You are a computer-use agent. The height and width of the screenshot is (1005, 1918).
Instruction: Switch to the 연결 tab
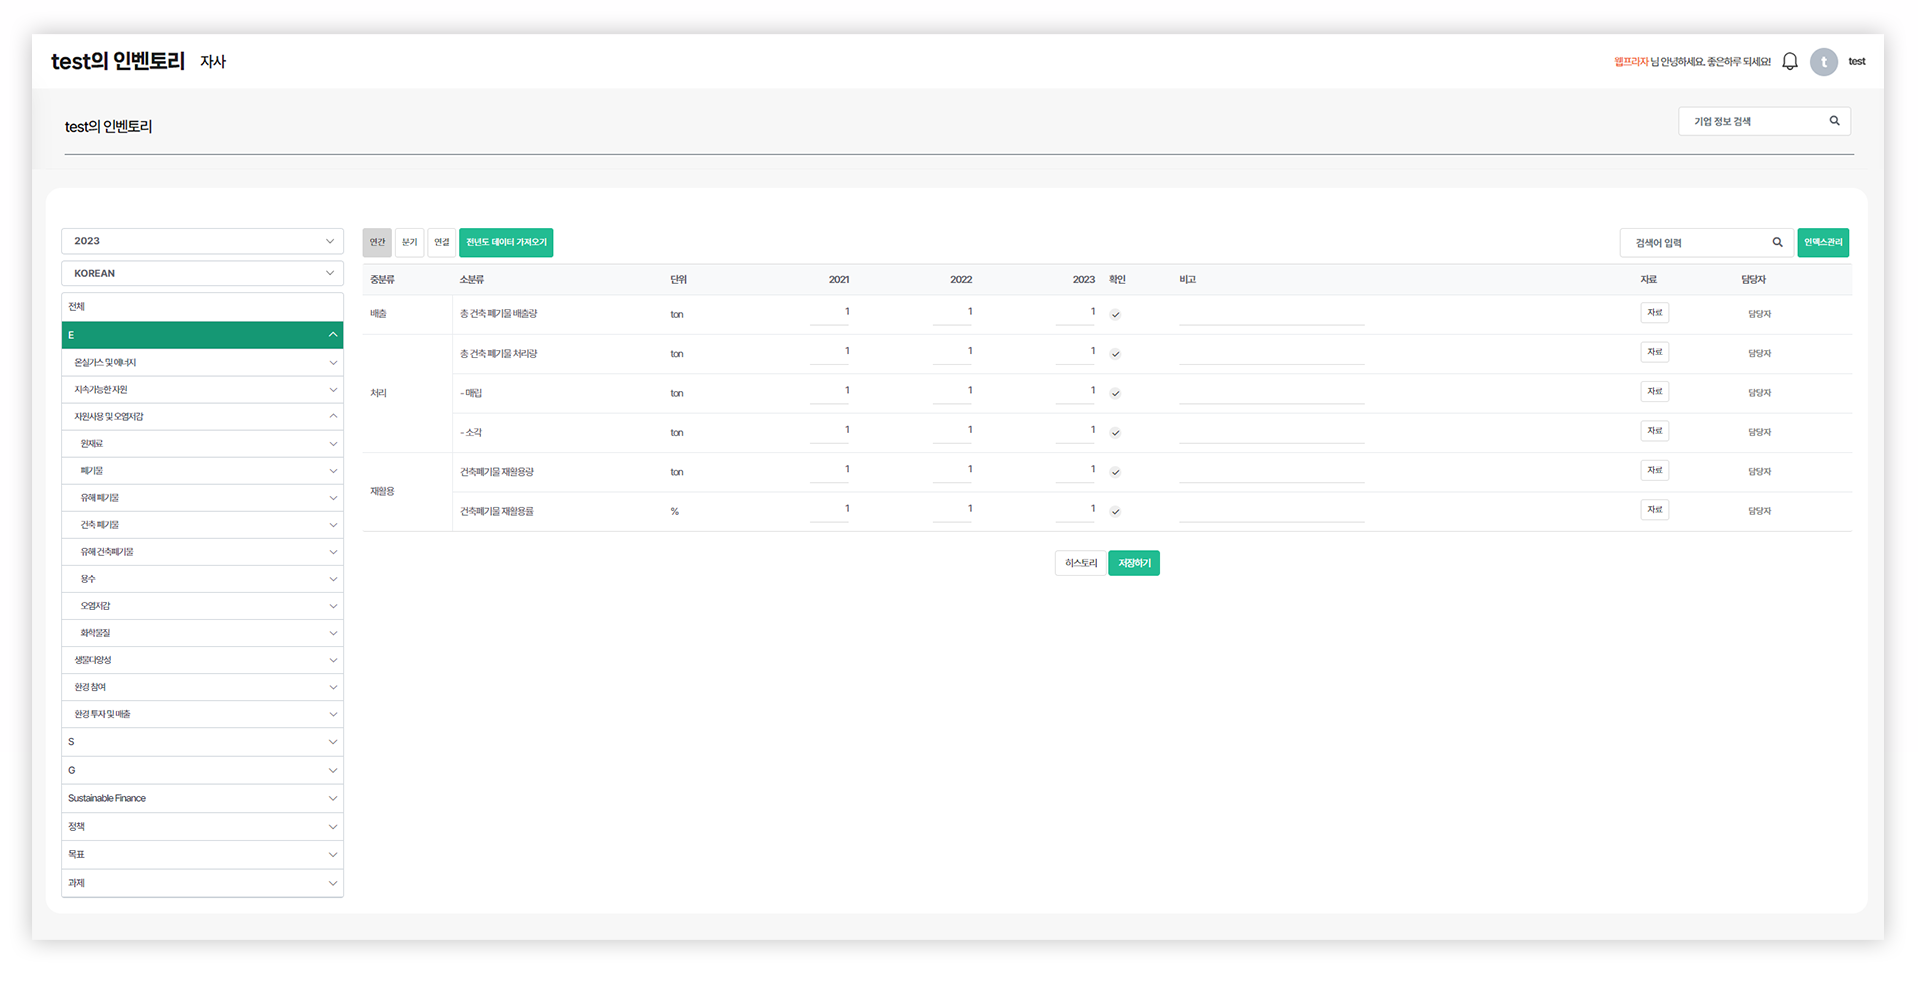pyautogui.click(x=441, y=242)
